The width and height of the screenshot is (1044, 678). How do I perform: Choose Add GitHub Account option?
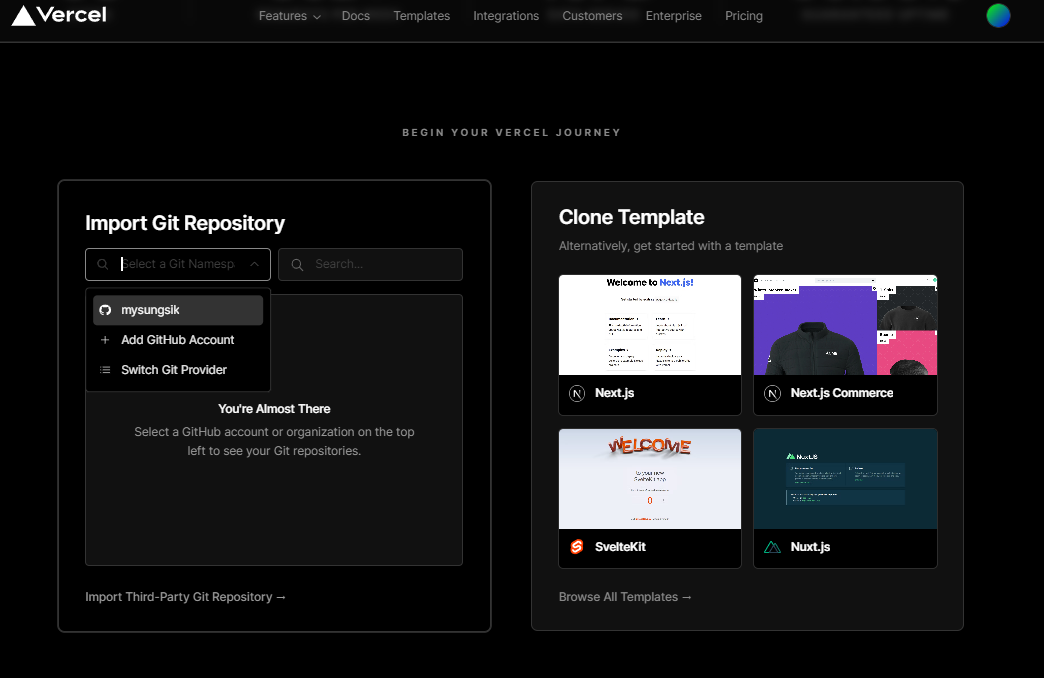click(x=178, y=340)
